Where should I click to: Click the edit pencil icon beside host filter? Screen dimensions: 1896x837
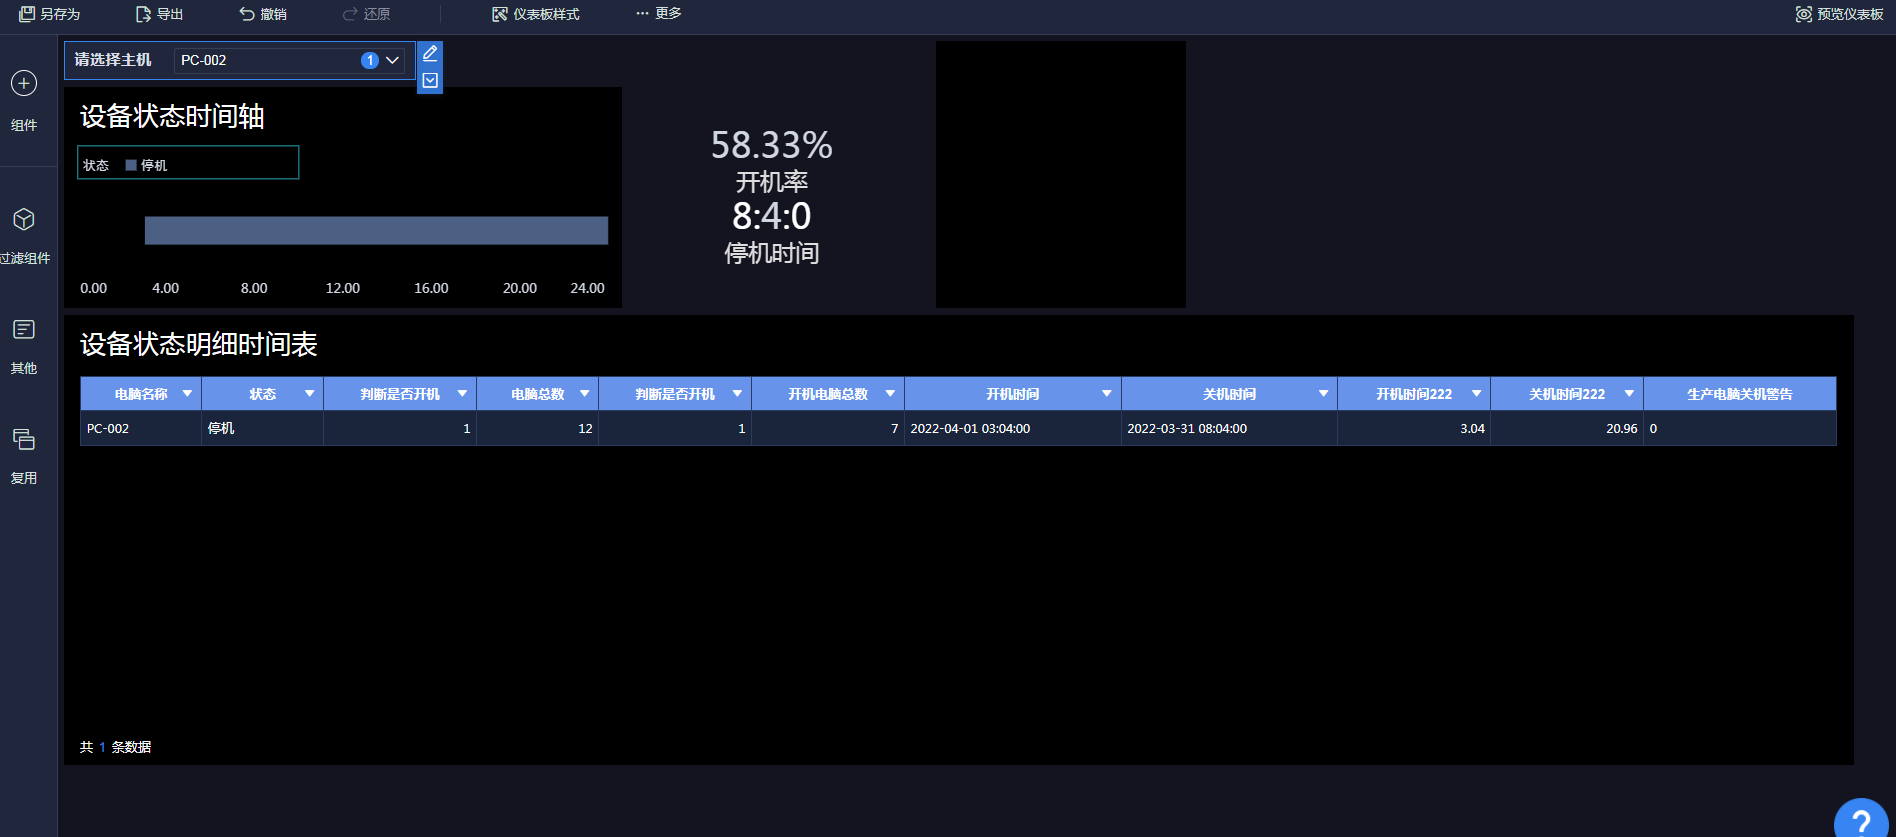(x=430, y=53)
